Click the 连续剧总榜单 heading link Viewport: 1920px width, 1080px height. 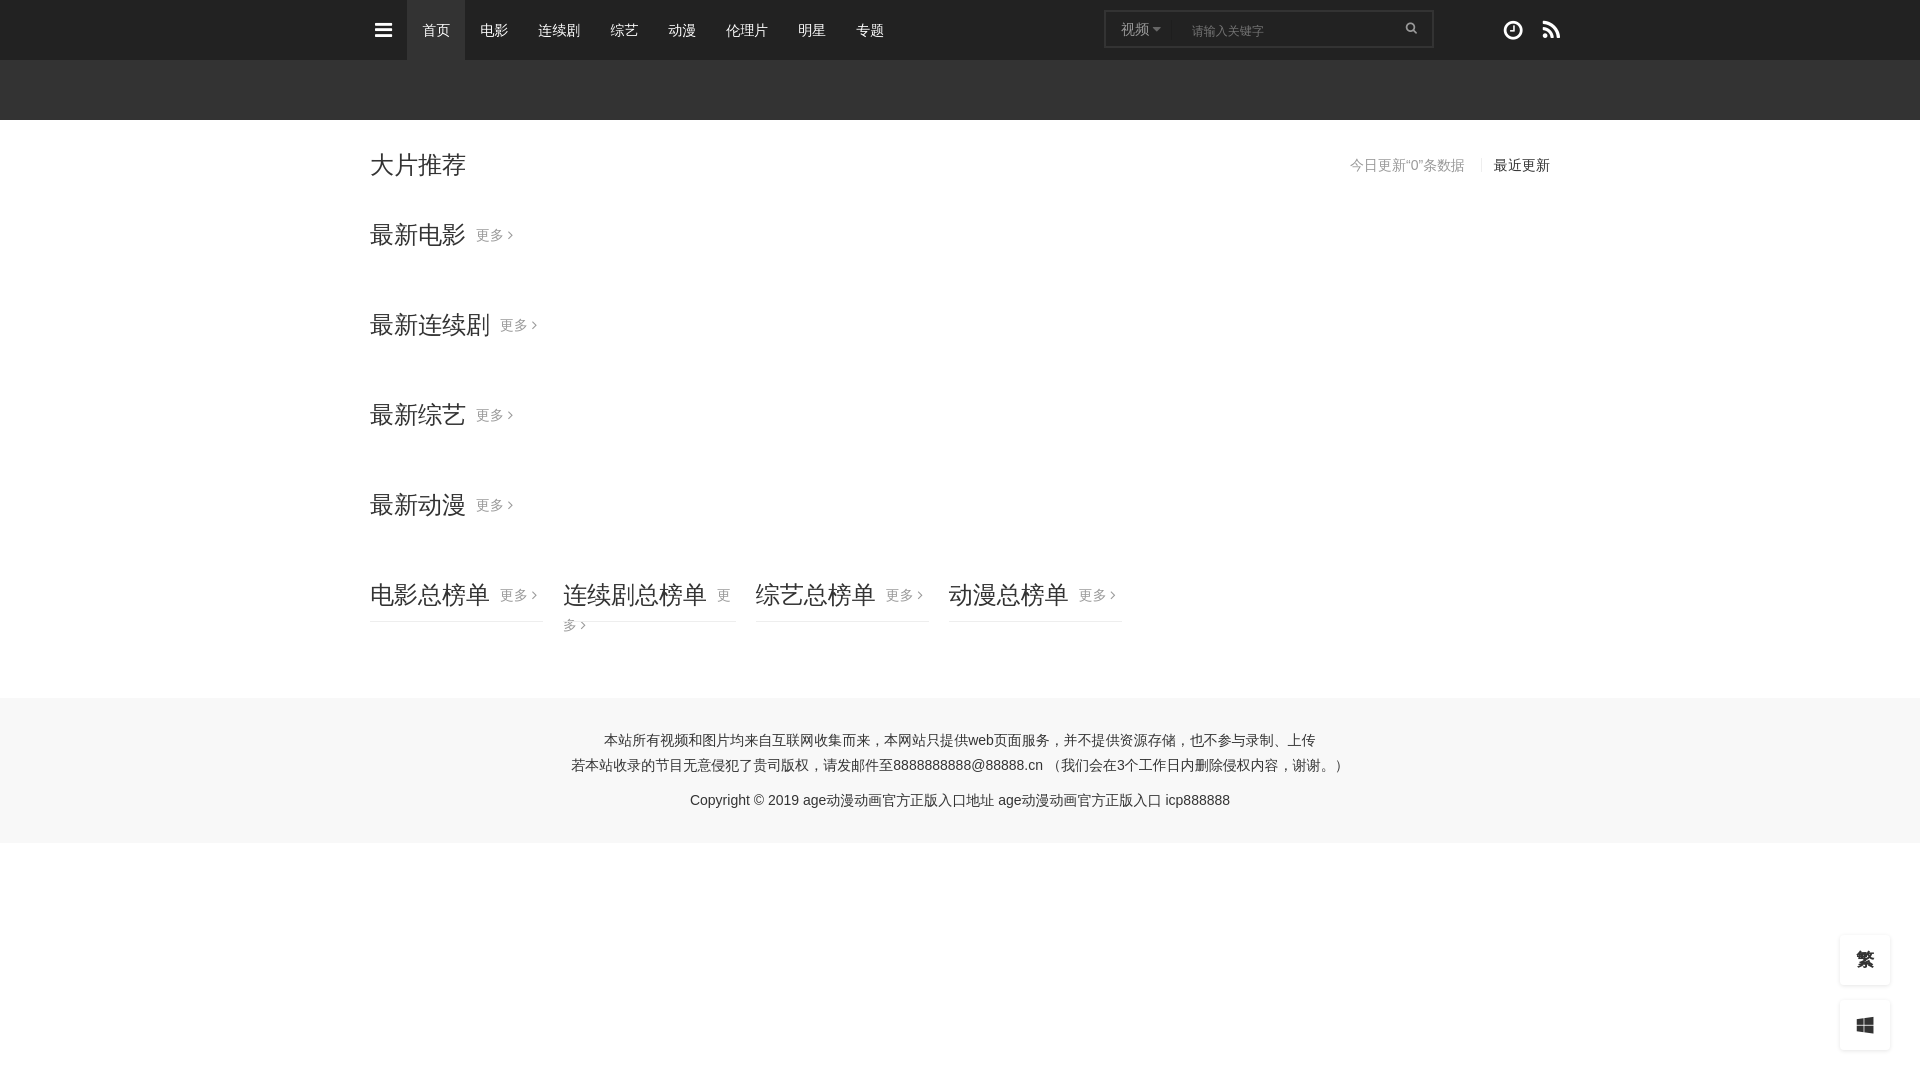[x=635, y=595]
